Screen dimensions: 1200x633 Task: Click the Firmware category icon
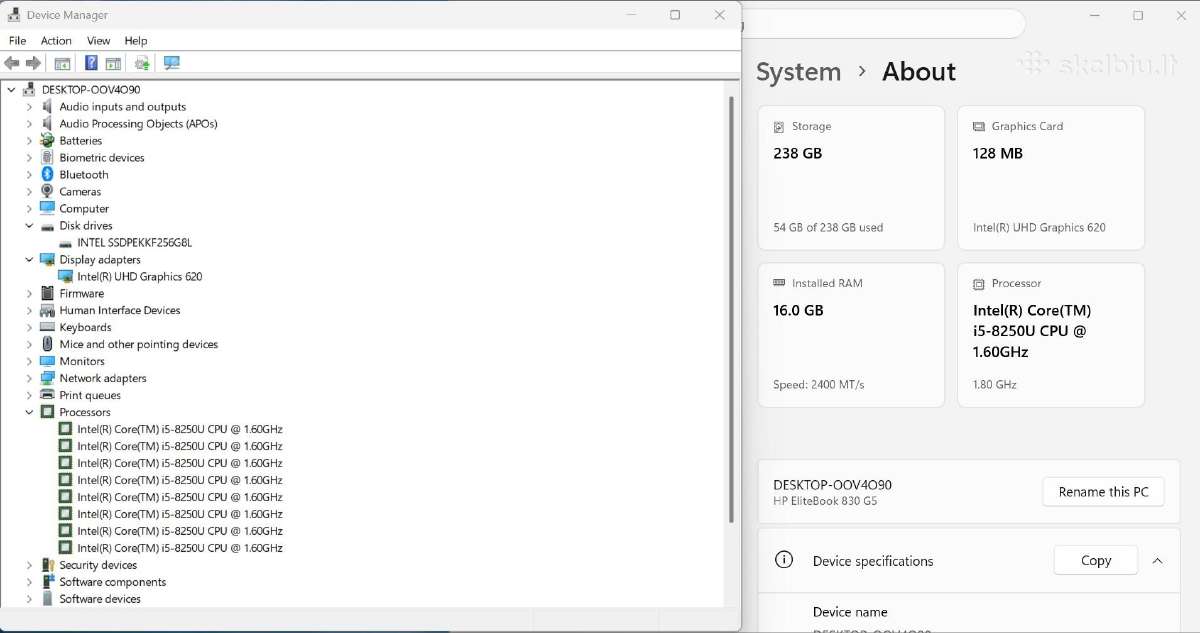(x=47, y=293)
